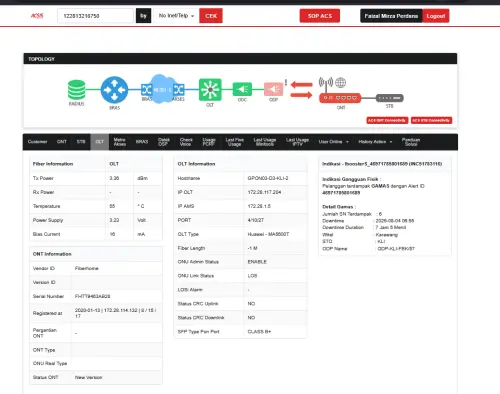Click the red ONT modem icon
500x394 pixels.
340,98
